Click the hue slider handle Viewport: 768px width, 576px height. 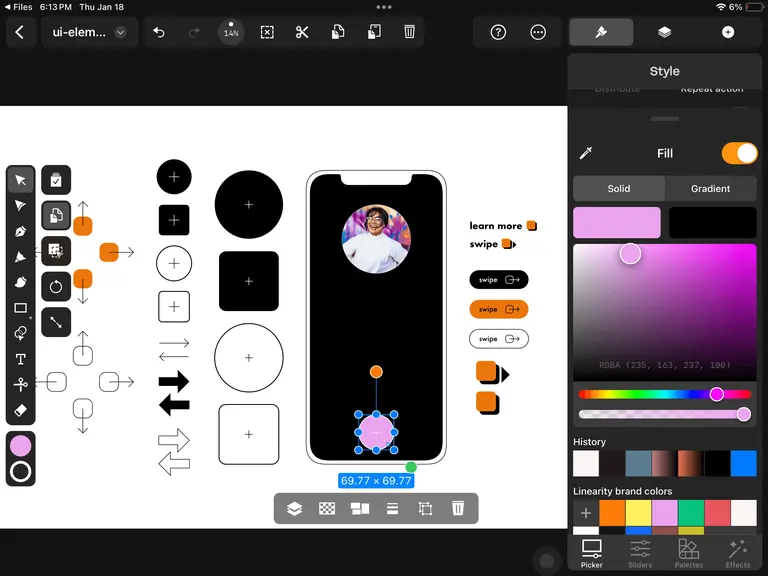click(717, 394)
